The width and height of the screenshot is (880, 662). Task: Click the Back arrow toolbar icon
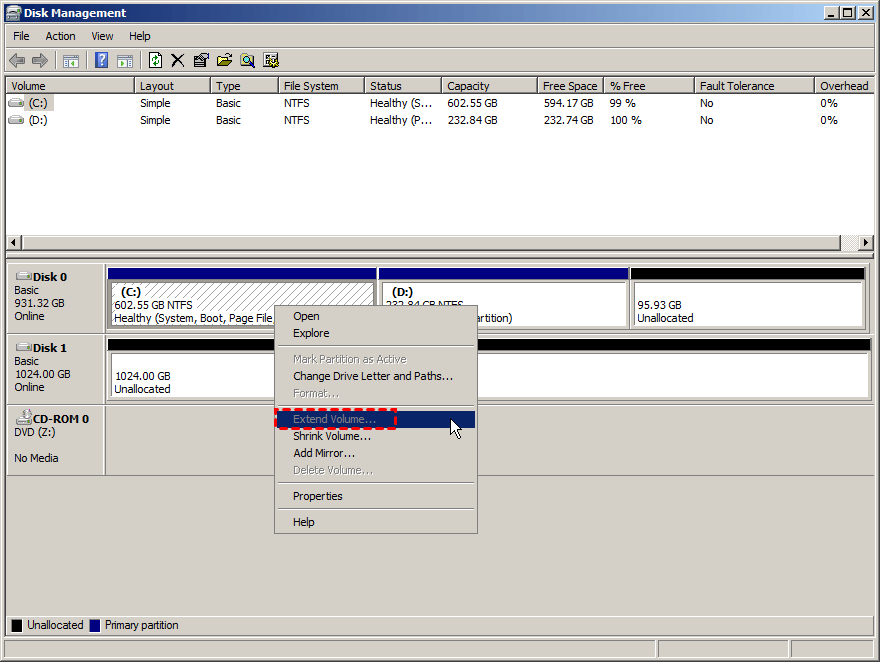coord(17,61)
